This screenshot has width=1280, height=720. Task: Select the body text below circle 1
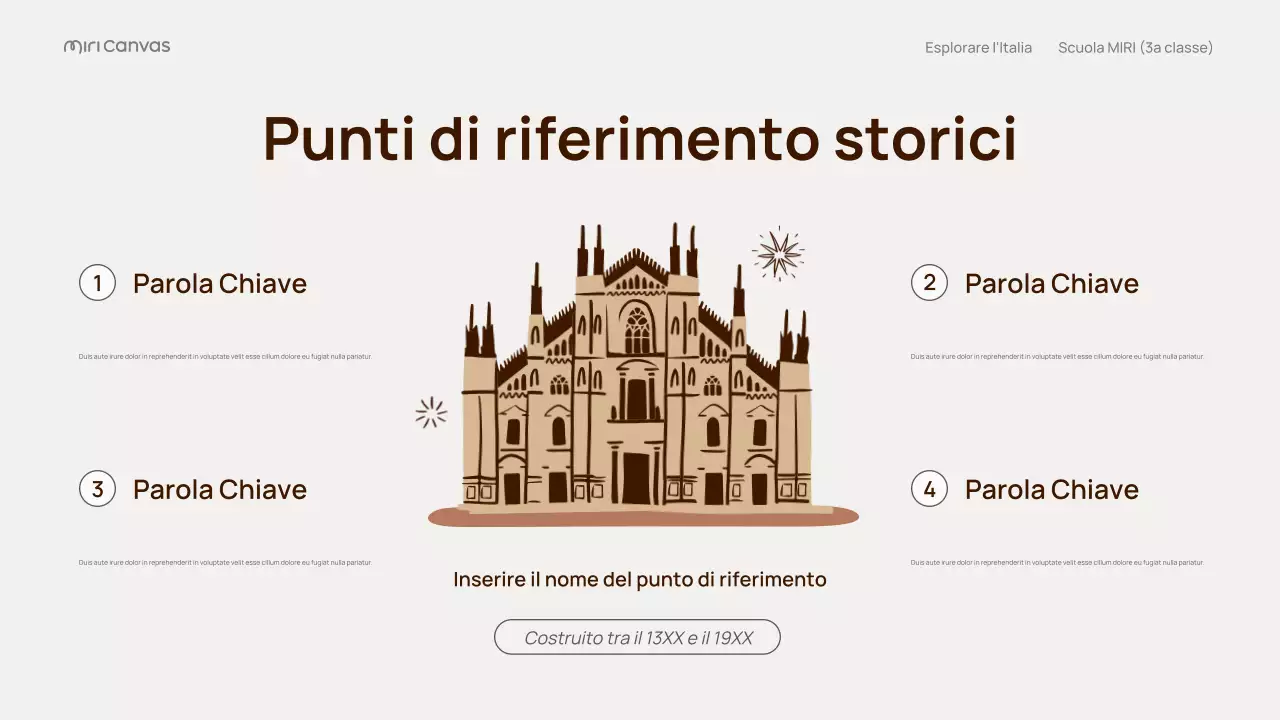pyautogui.click(x=225, y=355)
